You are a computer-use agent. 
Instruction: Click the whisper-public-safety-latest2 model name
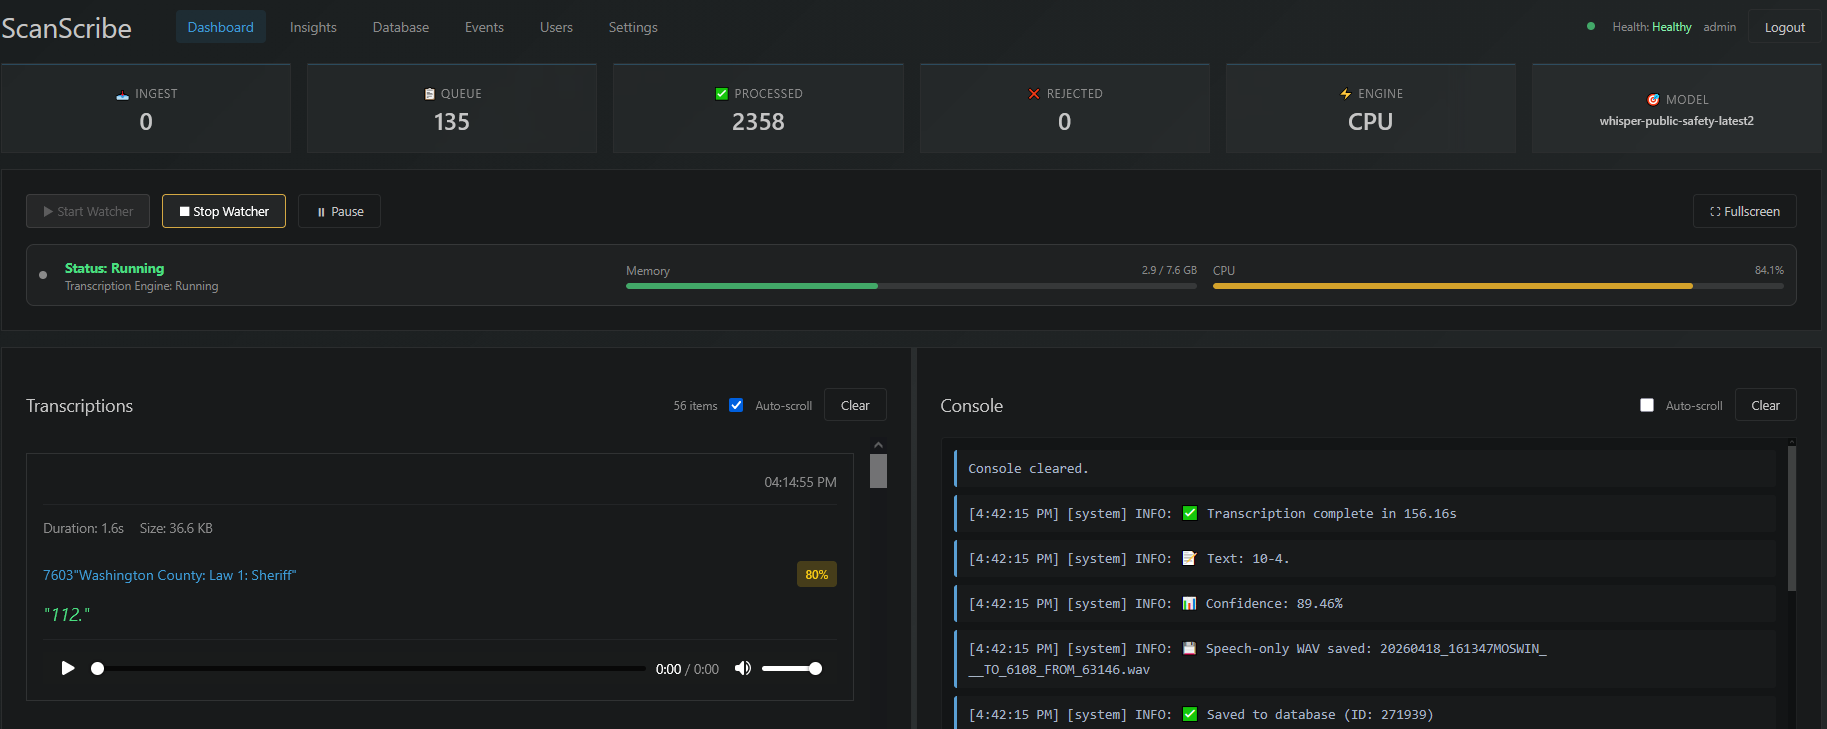pos(1676,121)
